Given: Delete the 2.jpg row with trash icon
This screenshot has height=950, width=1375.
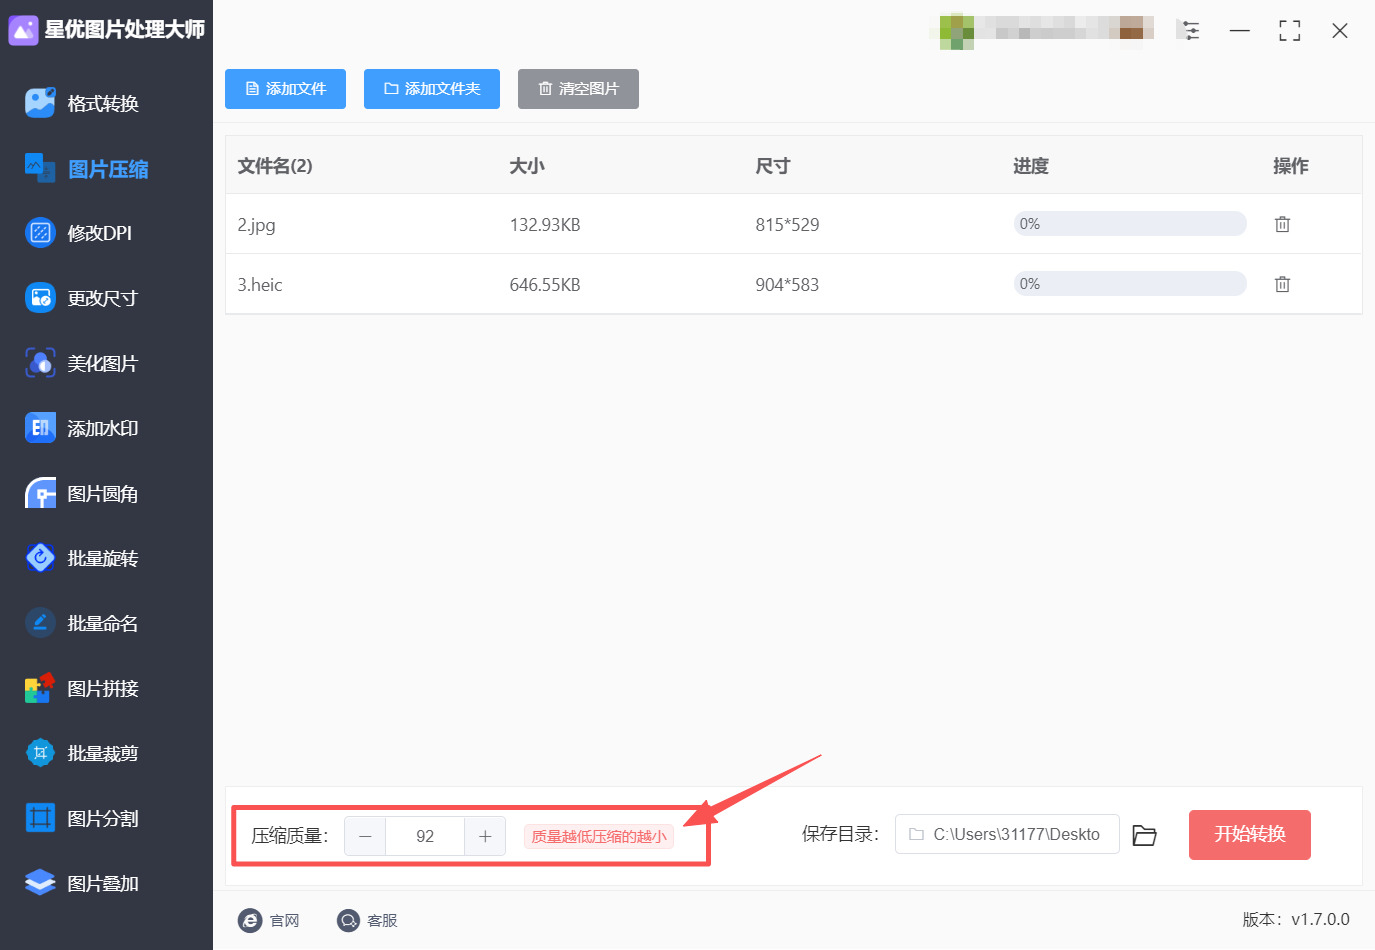Looking at the screenshot, I should [x=1282, y=224].
